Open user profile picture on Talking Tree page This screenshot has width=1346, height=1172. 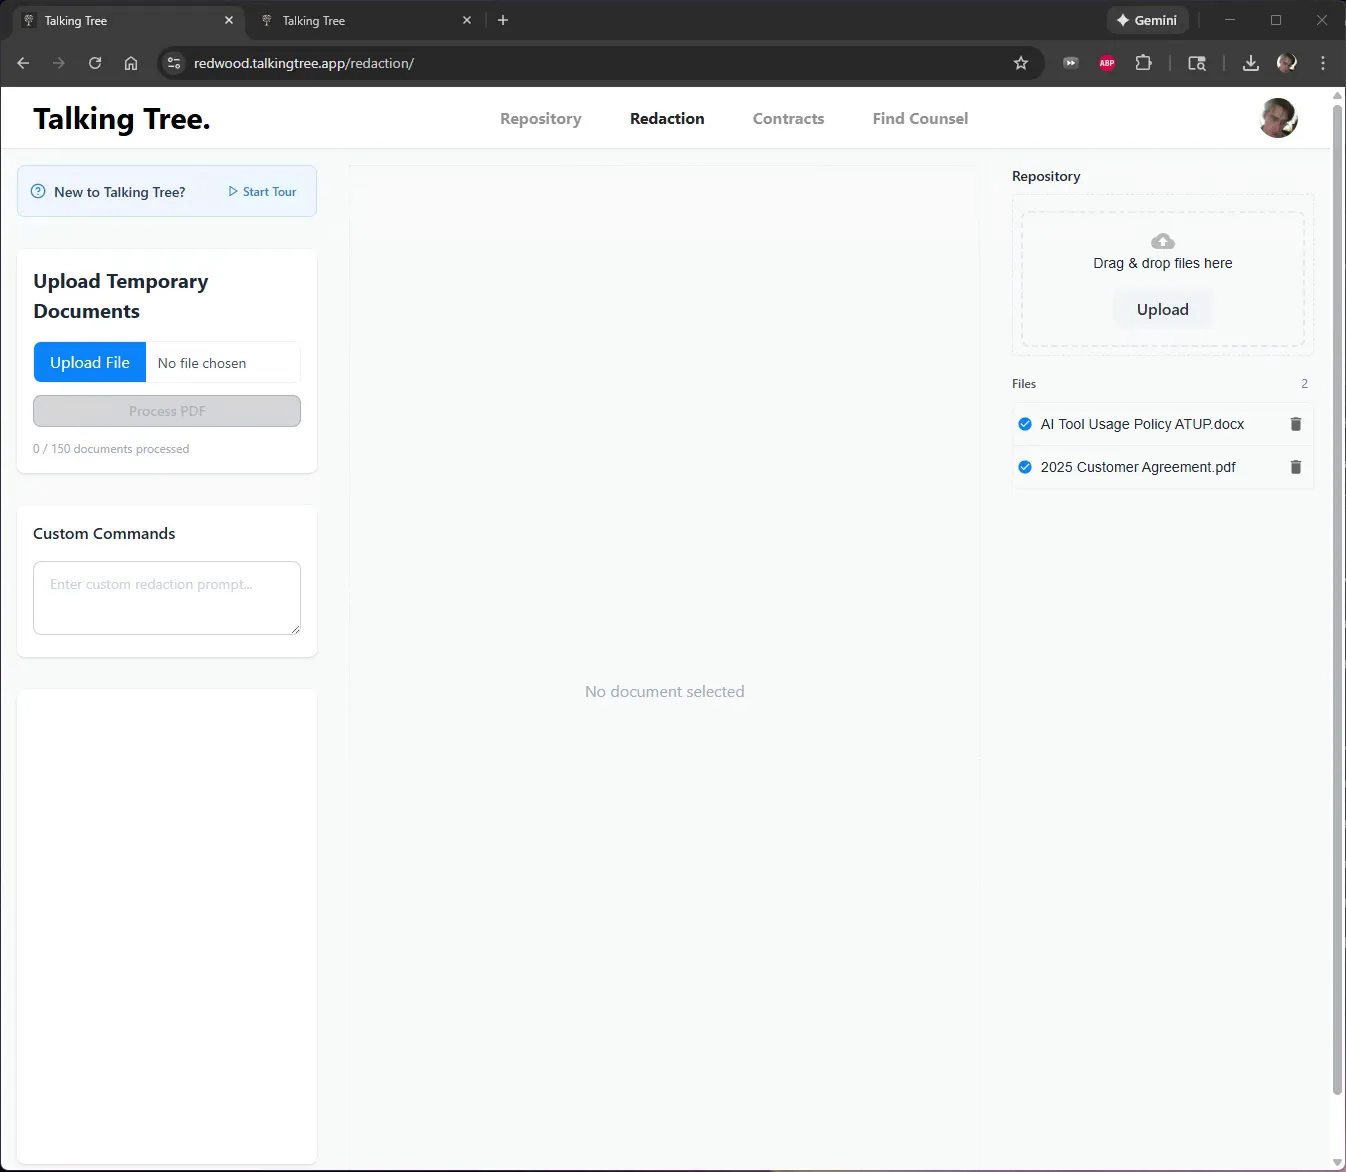point(1278,118)
